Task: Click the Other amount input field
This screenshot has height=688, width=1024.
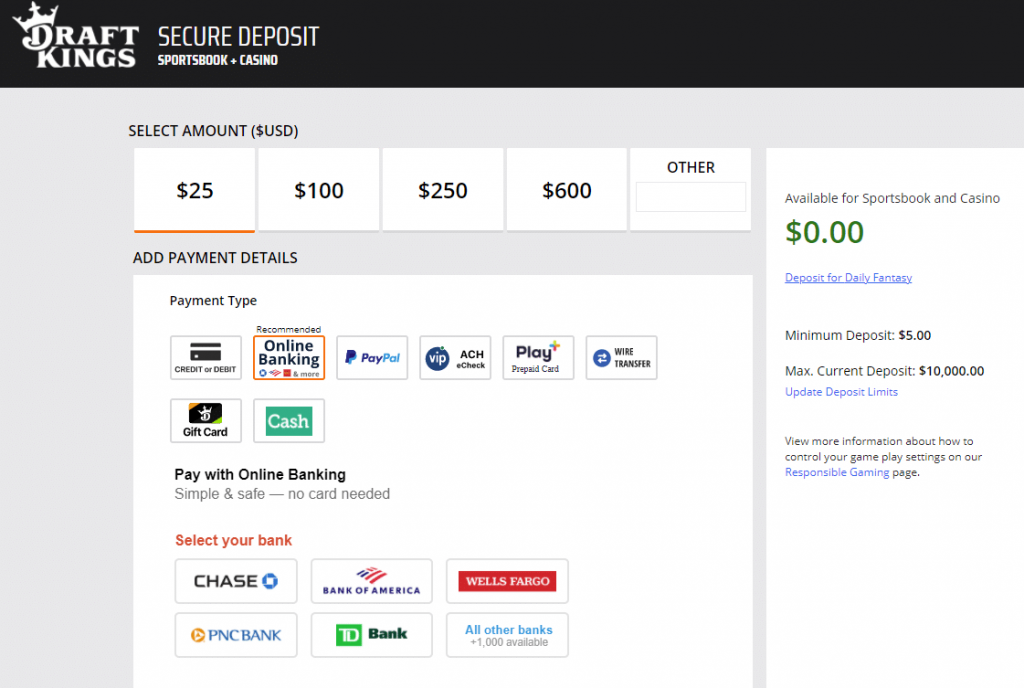Action: coord(691,197)
